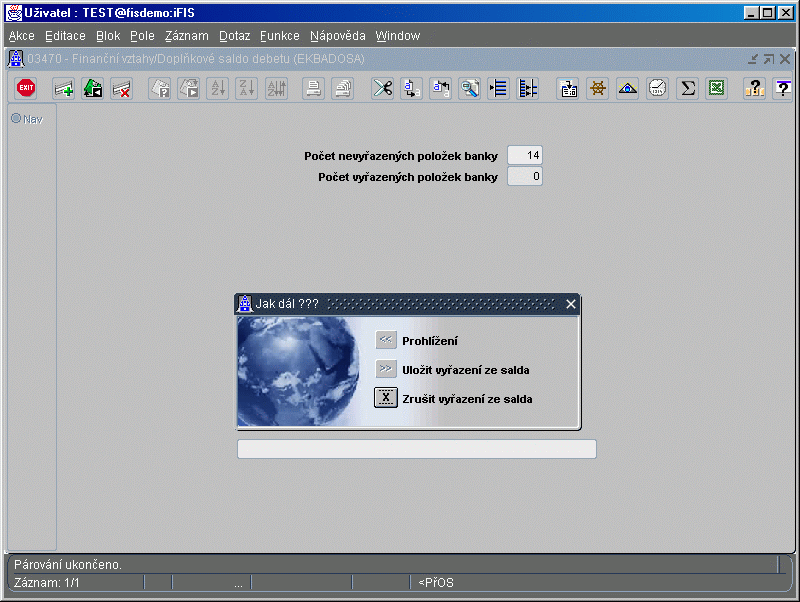Click the question mark with blocks help icon

pyautogui.click(x=754, y=88)
